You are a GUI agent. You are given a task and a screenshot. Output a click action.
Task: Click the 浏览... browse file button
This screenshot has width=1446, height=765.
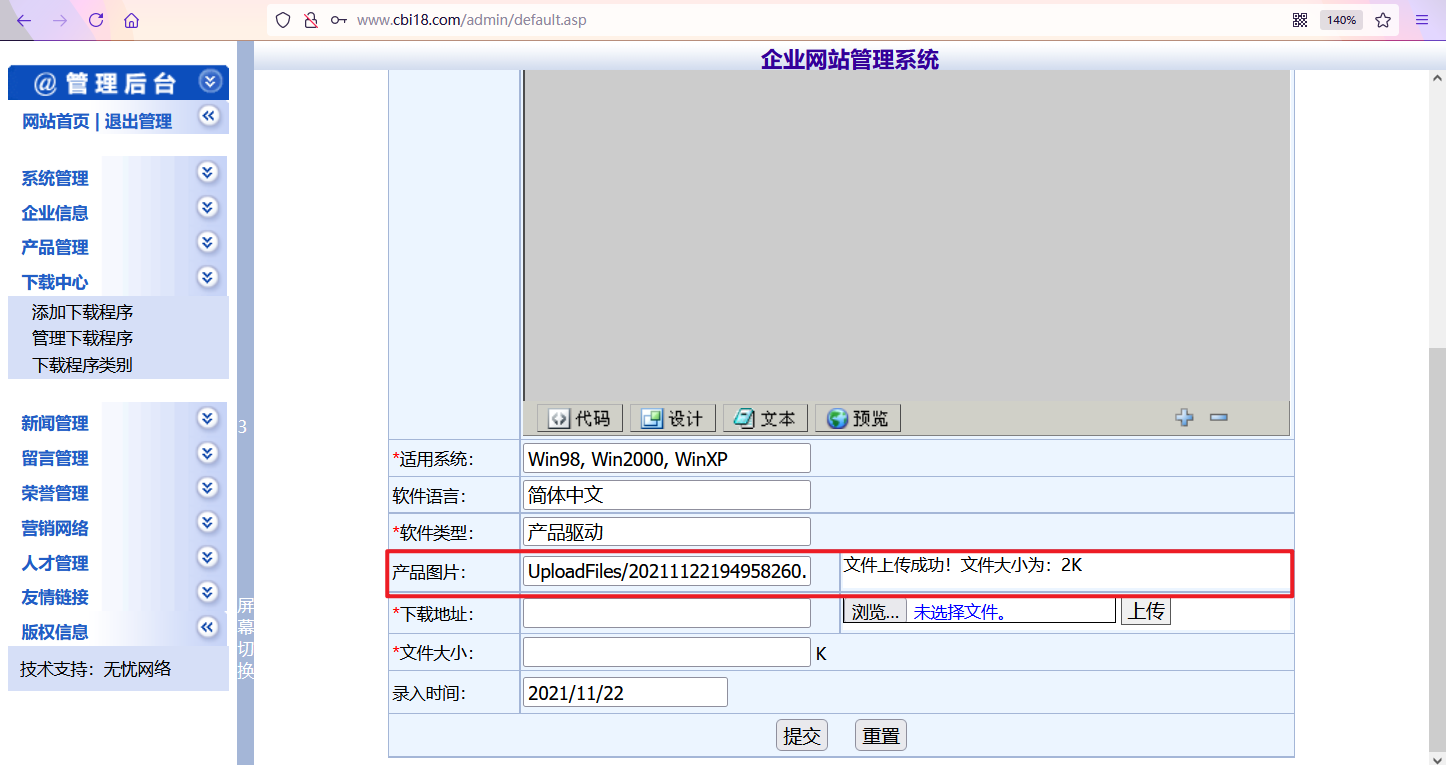[875, 611]
